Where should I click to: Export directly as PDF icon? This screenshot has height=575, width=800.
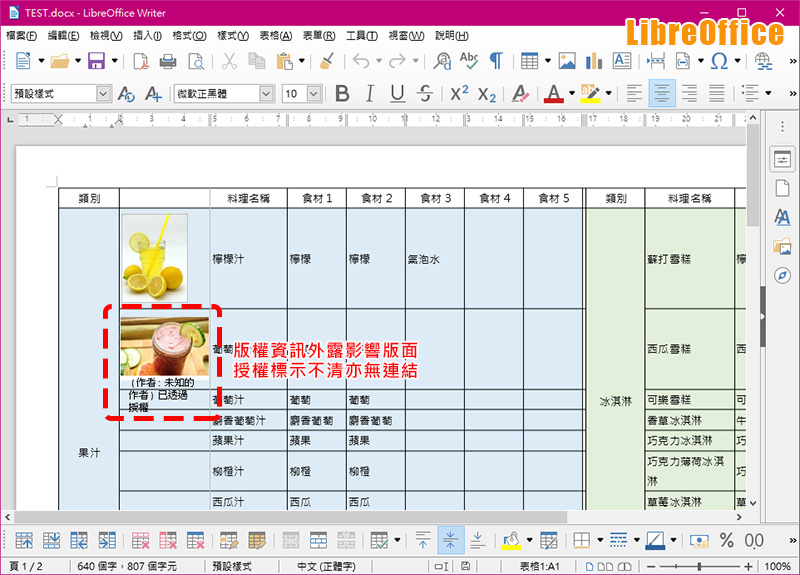pos(140,61)
